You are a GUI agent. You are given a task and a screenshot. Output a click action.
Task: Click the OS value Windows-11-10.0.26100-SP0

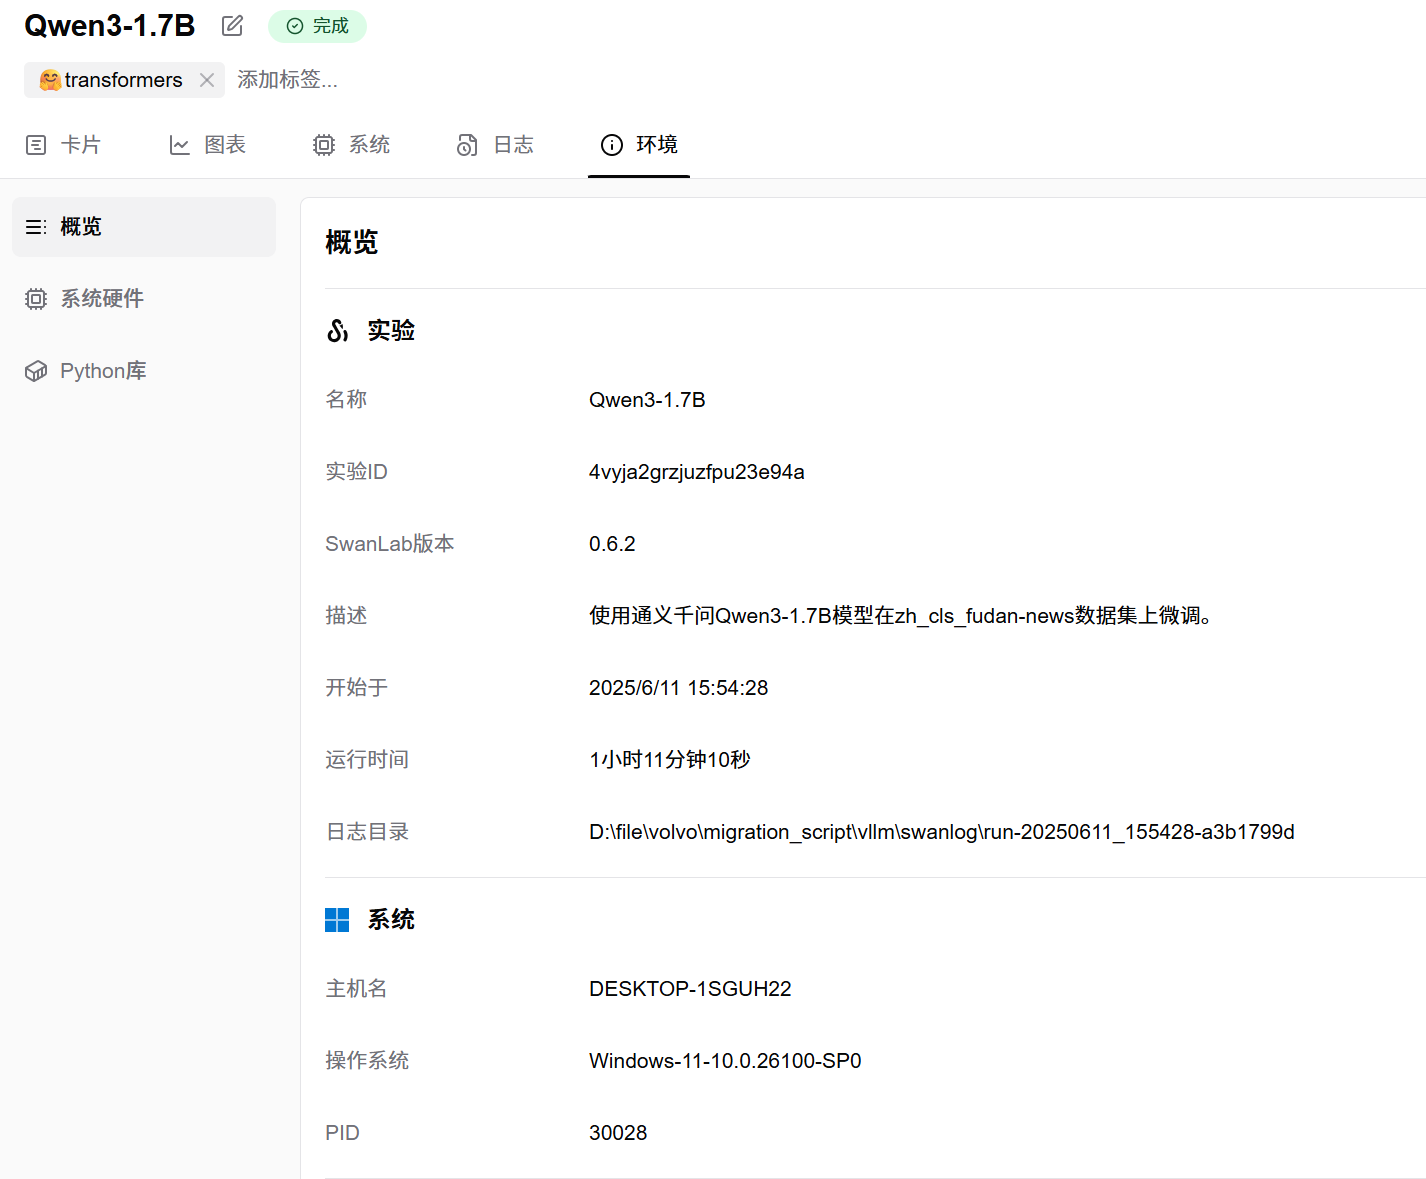coord(725,1061)
